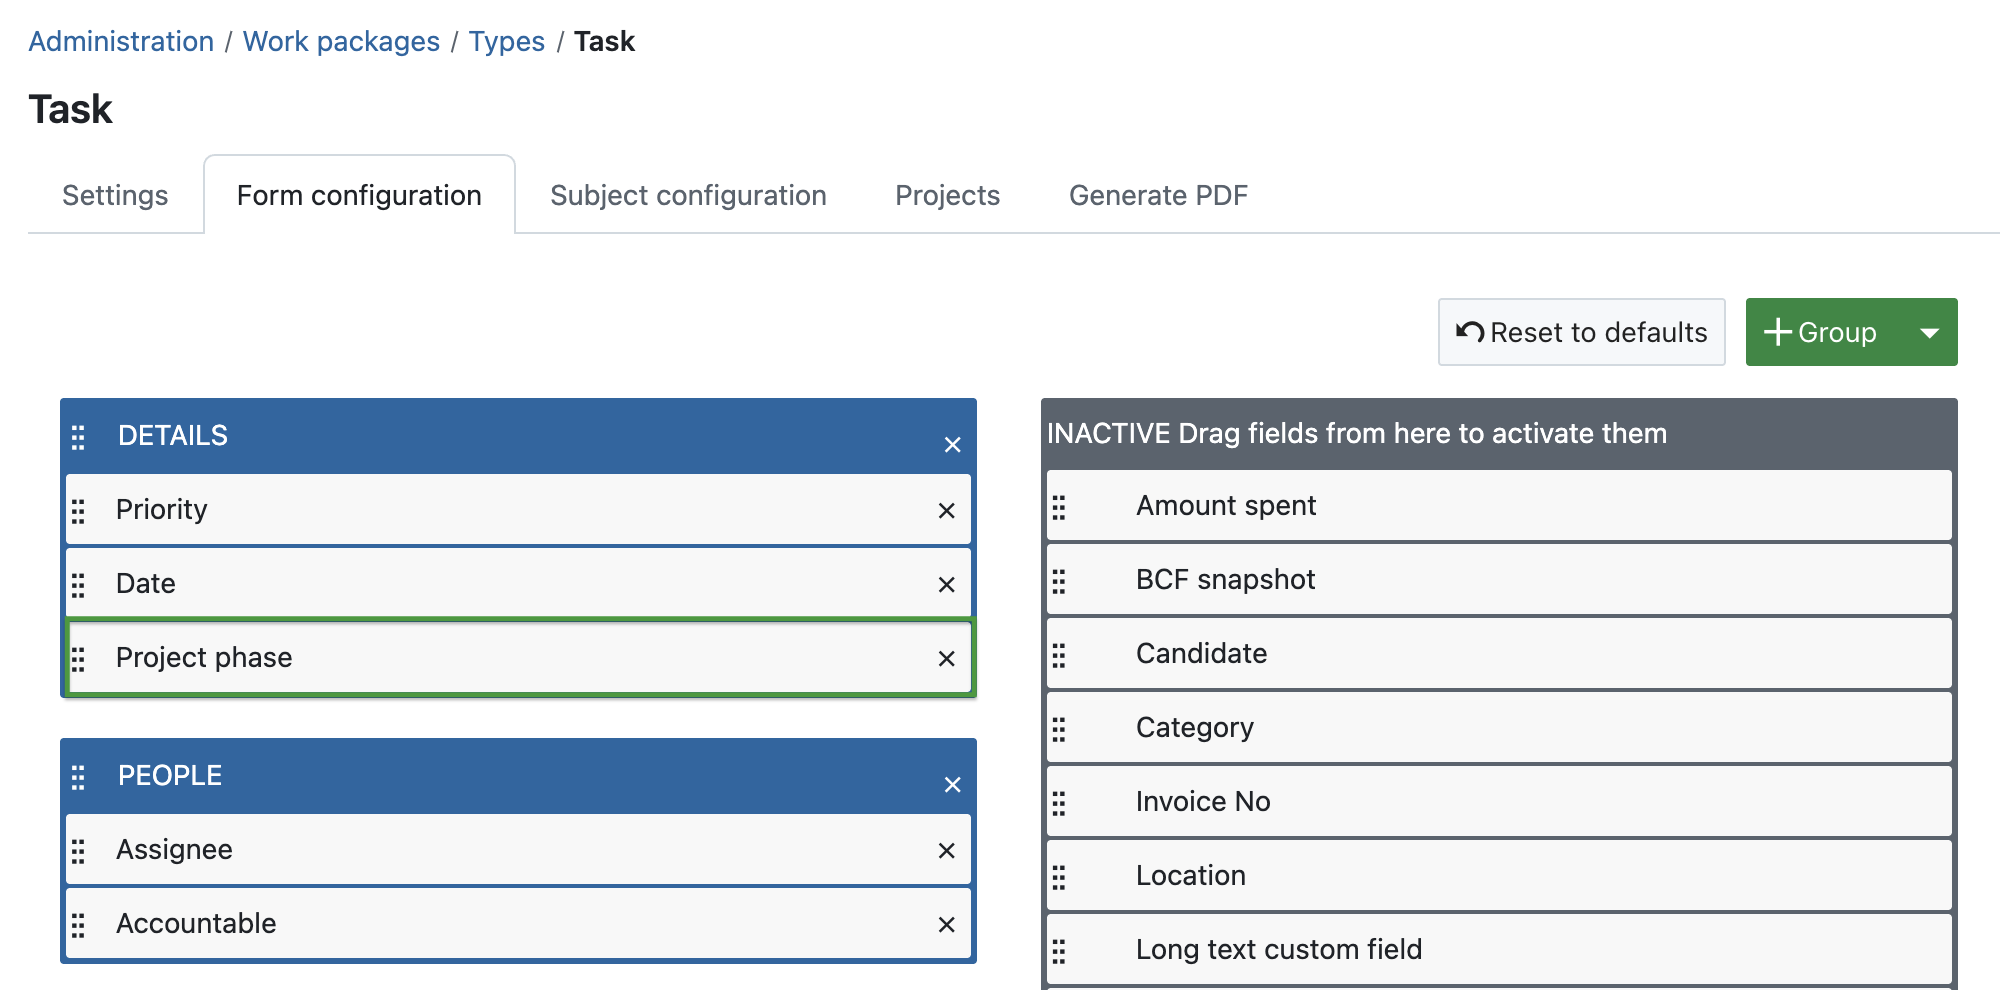Click the Reset to defaults button

click(x=1581, y=332)
